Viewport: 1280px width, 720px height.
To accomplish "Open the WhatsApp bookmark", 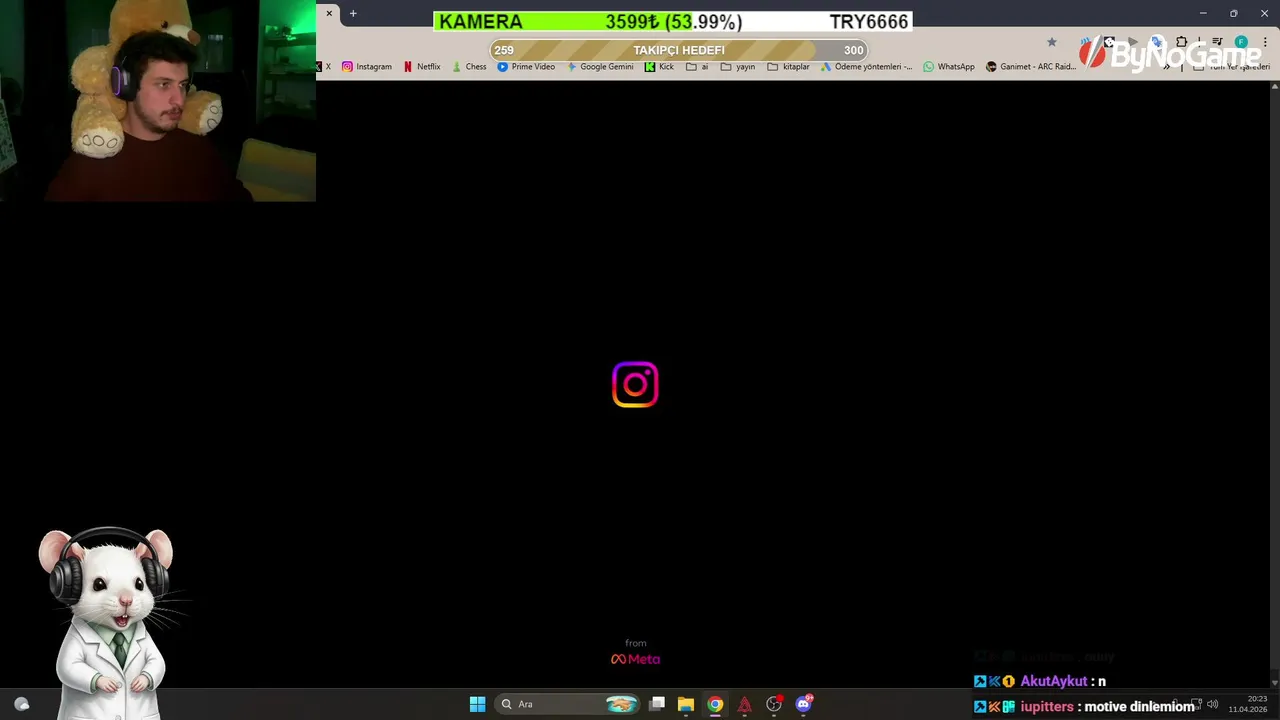I will pos(949,67).
